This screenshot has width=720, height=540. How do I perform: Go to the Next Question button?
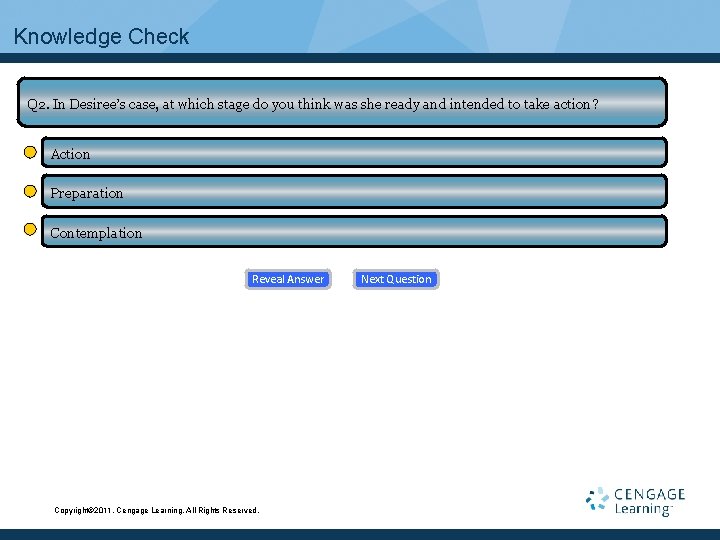click(x=396, y=279)
